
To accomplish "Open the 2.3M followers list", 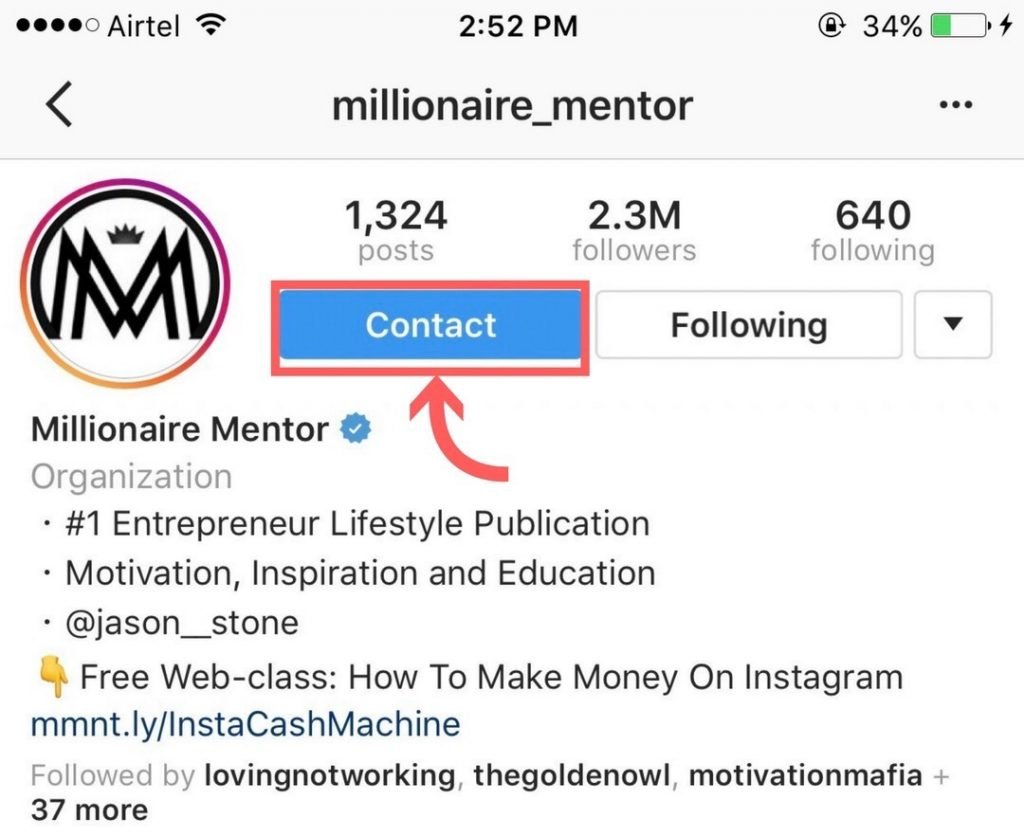I will (x=634, y=231).
